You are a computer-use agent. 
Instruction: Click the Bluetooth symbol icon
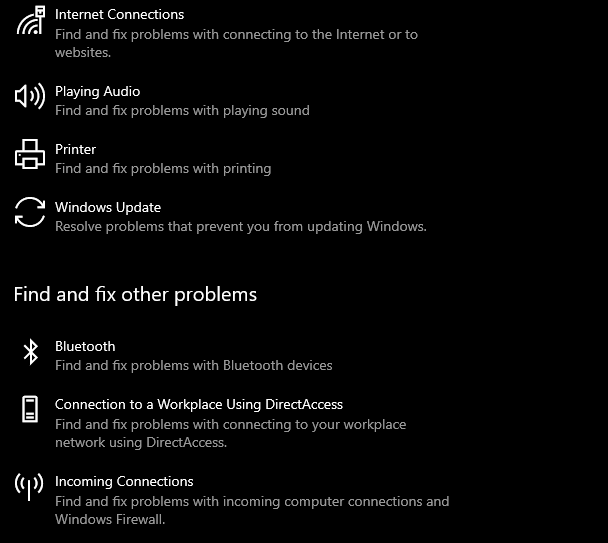[x=31, y=352]
